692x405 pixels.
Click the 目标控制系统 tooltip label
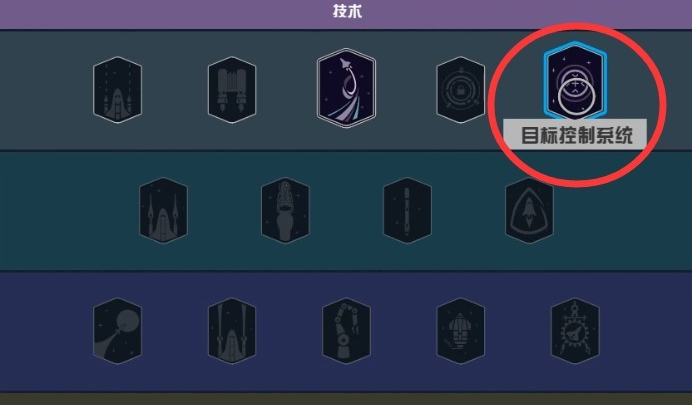pos(575,135)
